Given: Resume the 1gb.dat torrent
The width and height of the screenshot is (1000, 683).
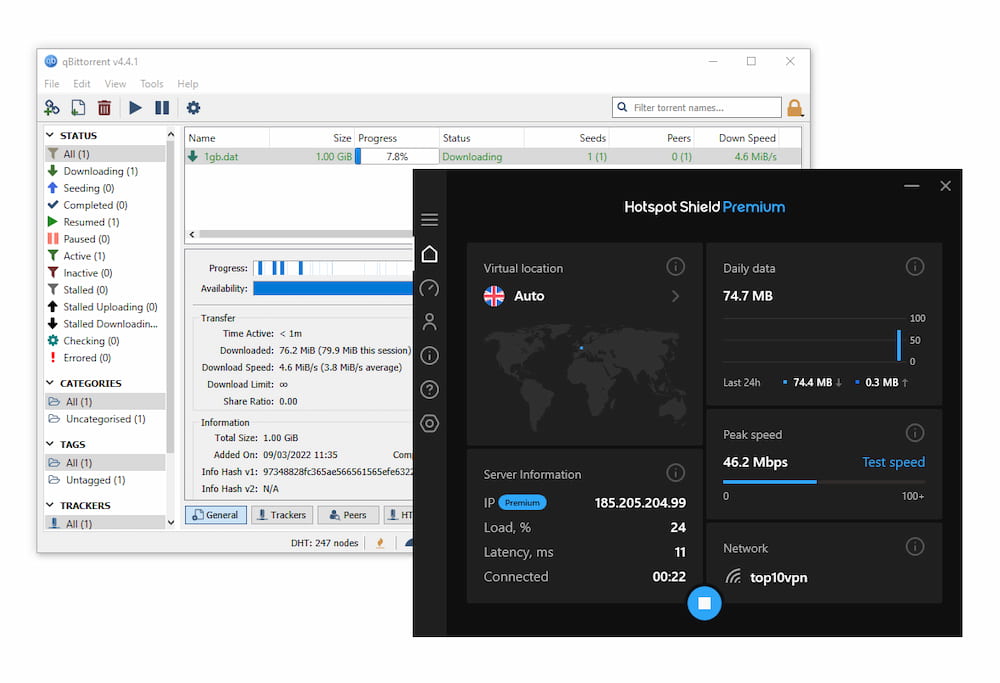Looking at the screenshot, I should (135, 107).
